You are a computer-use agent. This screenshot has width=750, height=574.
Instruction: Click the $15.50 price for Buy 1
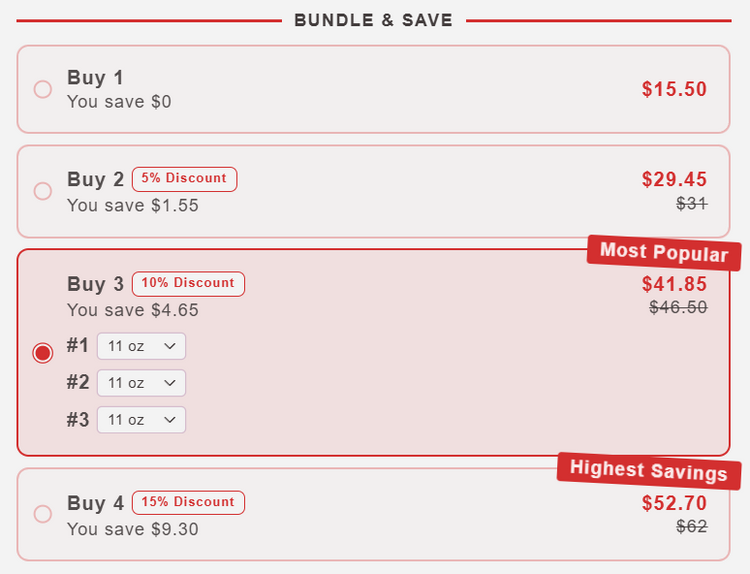pos(674,89)
